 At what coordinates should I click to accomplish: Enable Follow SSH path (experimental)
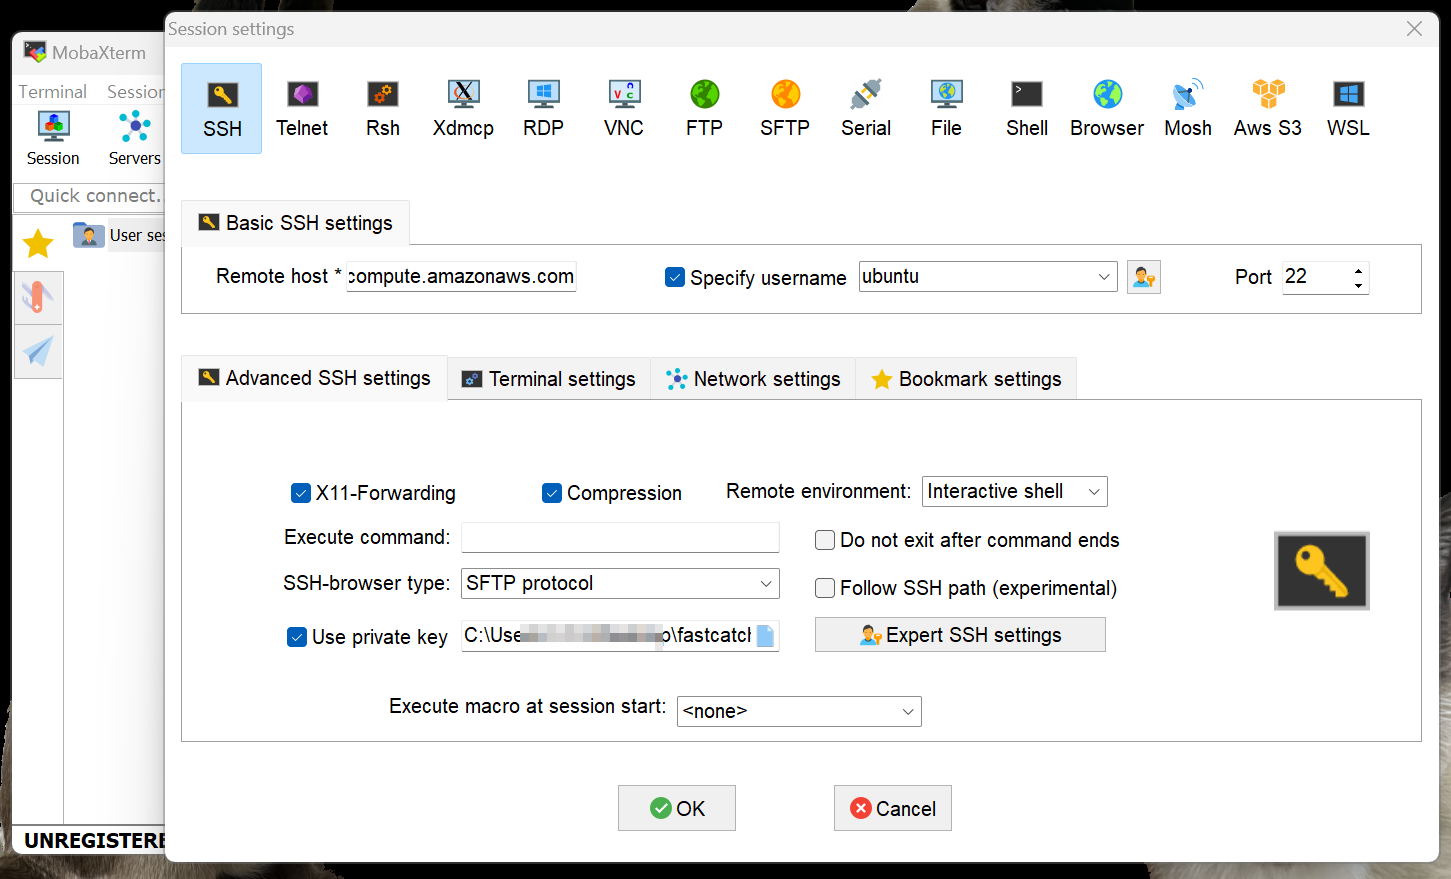(825, 588)
